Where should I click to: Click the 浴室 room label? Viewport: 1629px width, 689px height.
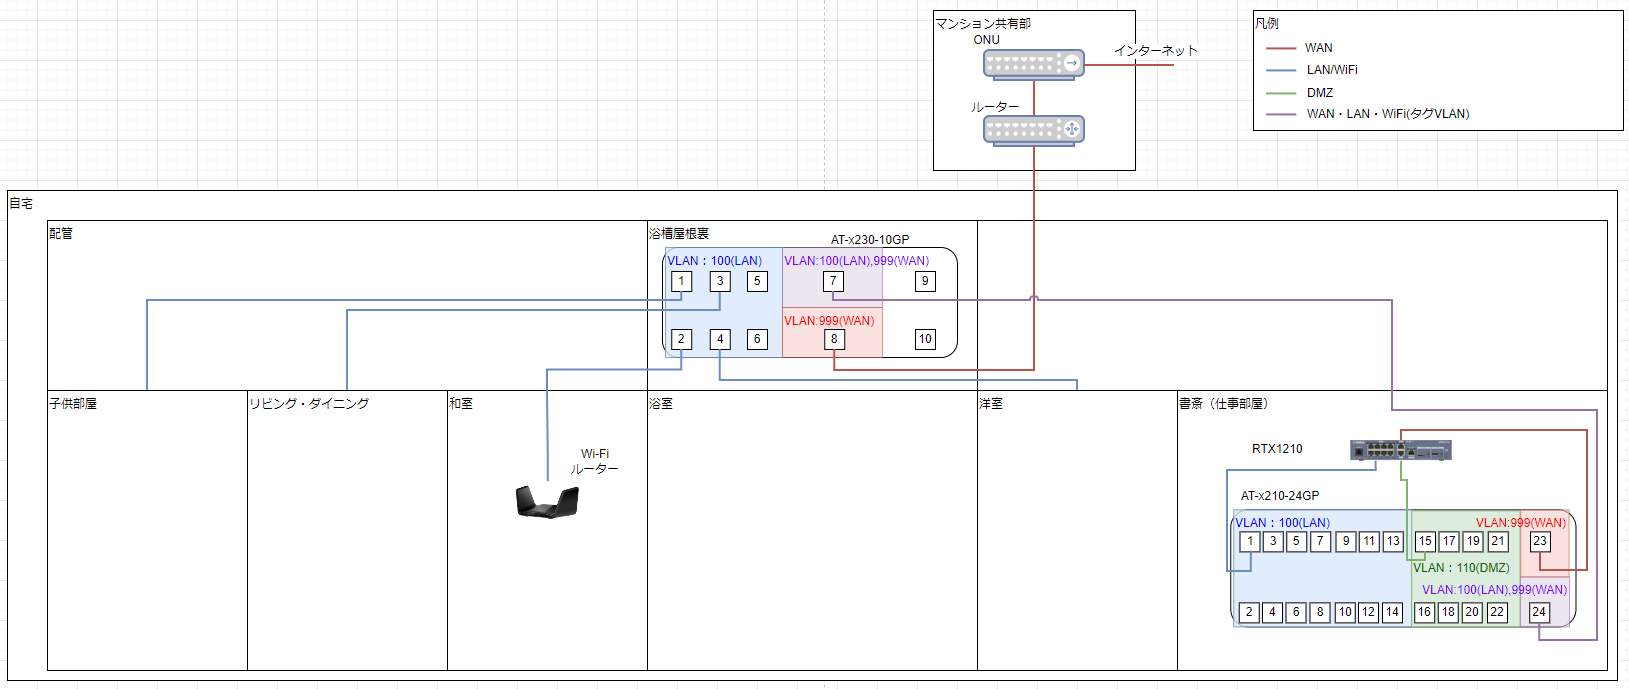(661, 403)
